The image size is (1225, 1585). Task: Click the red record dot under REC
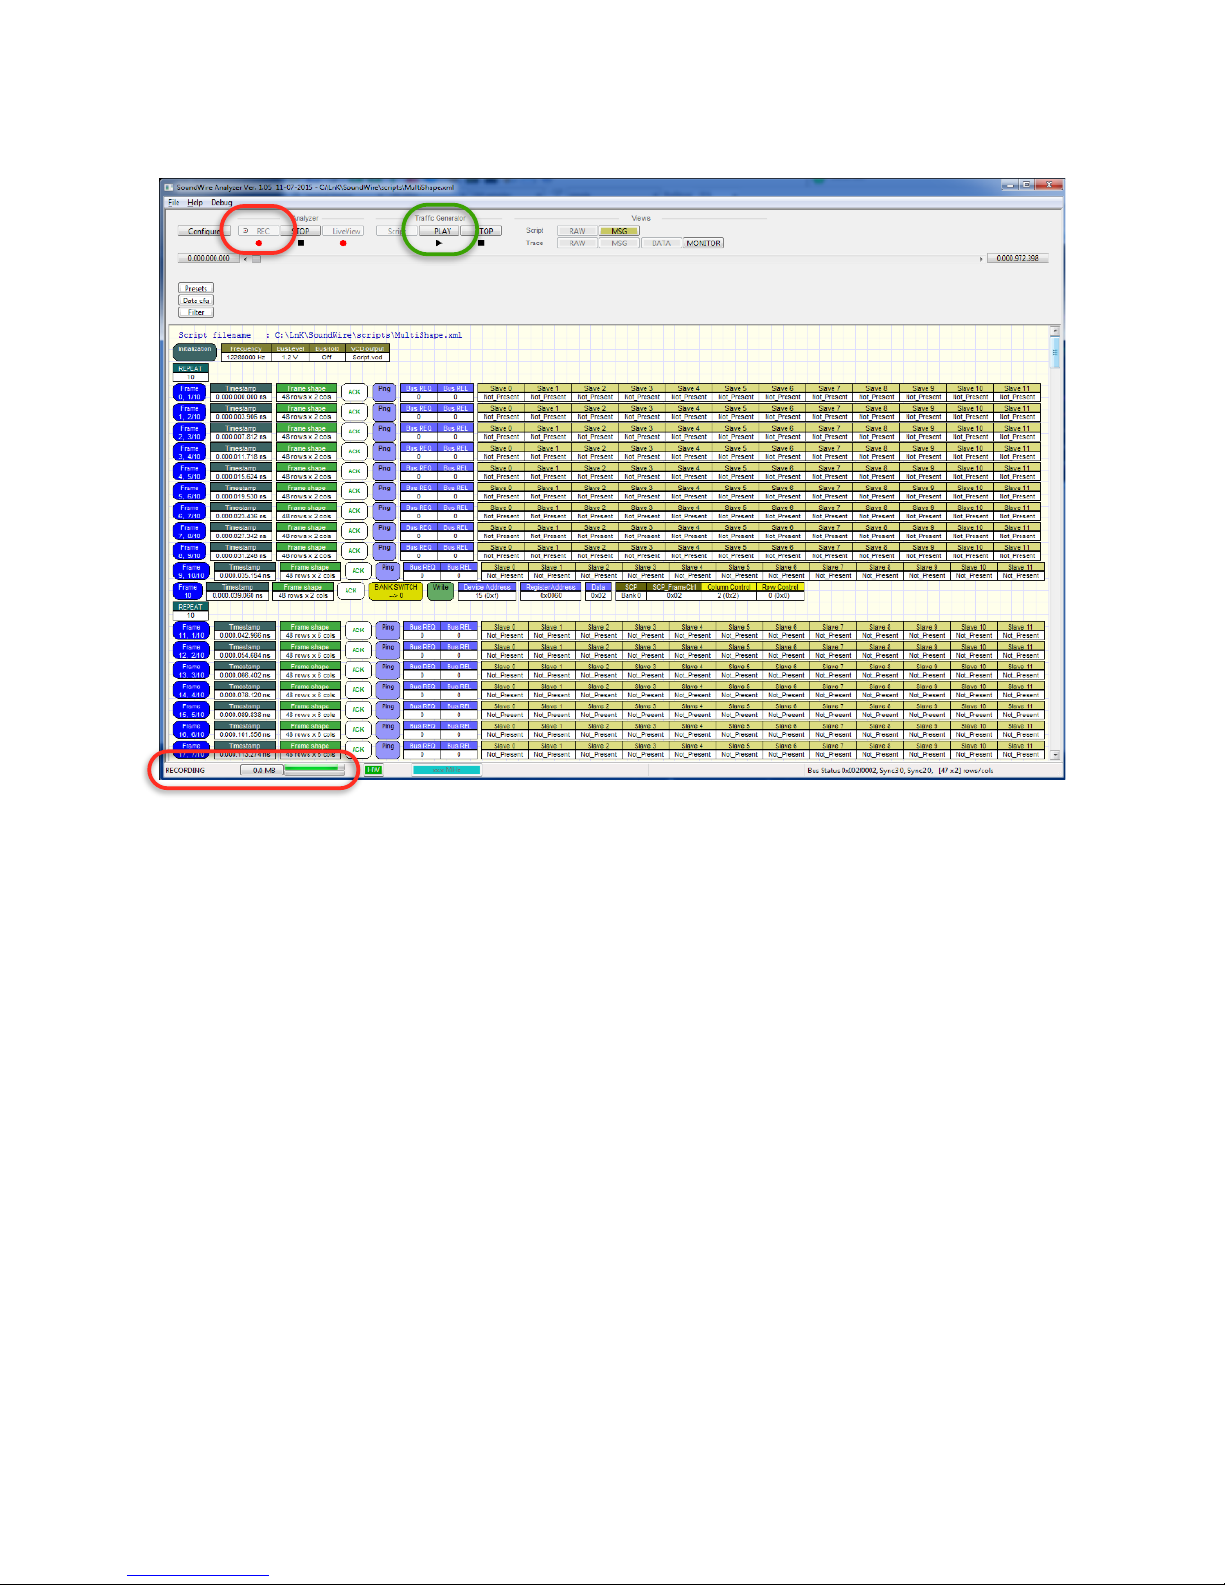[x=258, y=243]
